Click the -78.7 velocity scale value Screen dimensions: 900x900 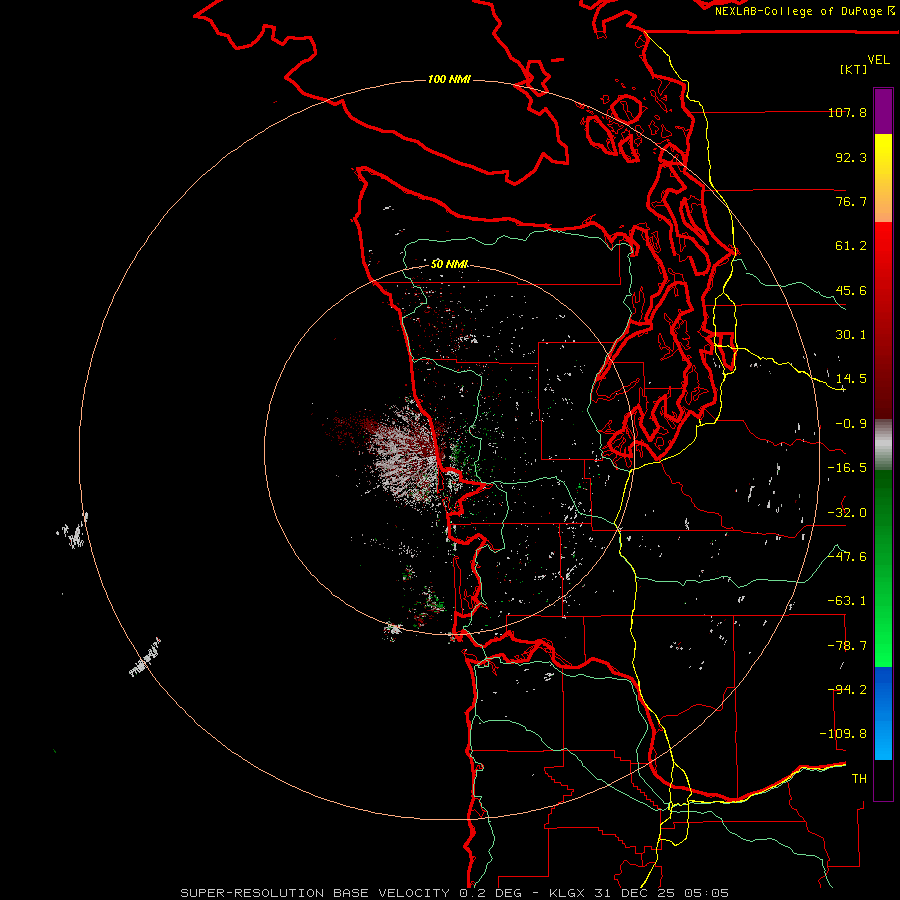click(847, 646)
